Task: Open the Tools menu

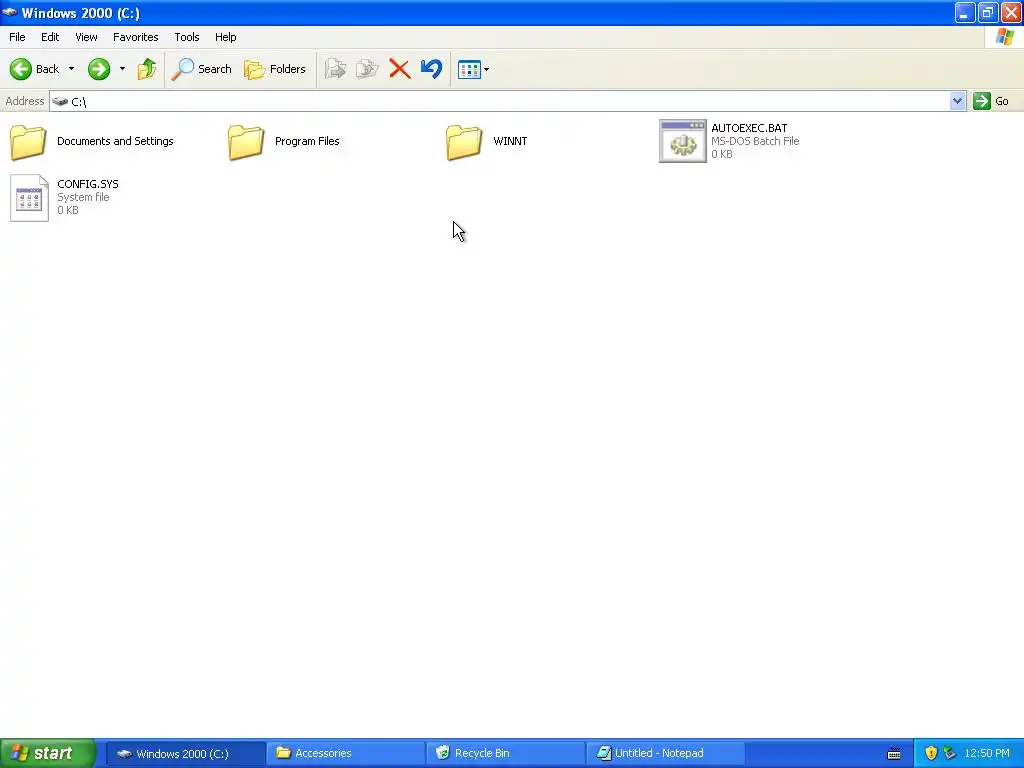Action: 187,37
